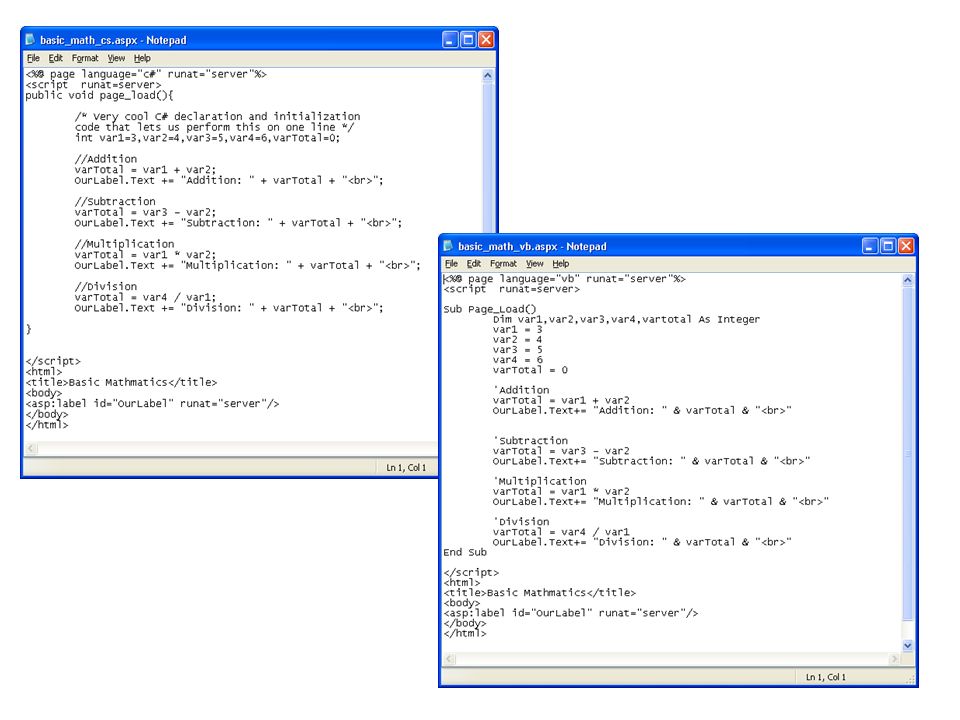Screen dimensions: 960x720
Task: Open File menu in basic_math_vb.aspx Notepad
Action: 451,264
